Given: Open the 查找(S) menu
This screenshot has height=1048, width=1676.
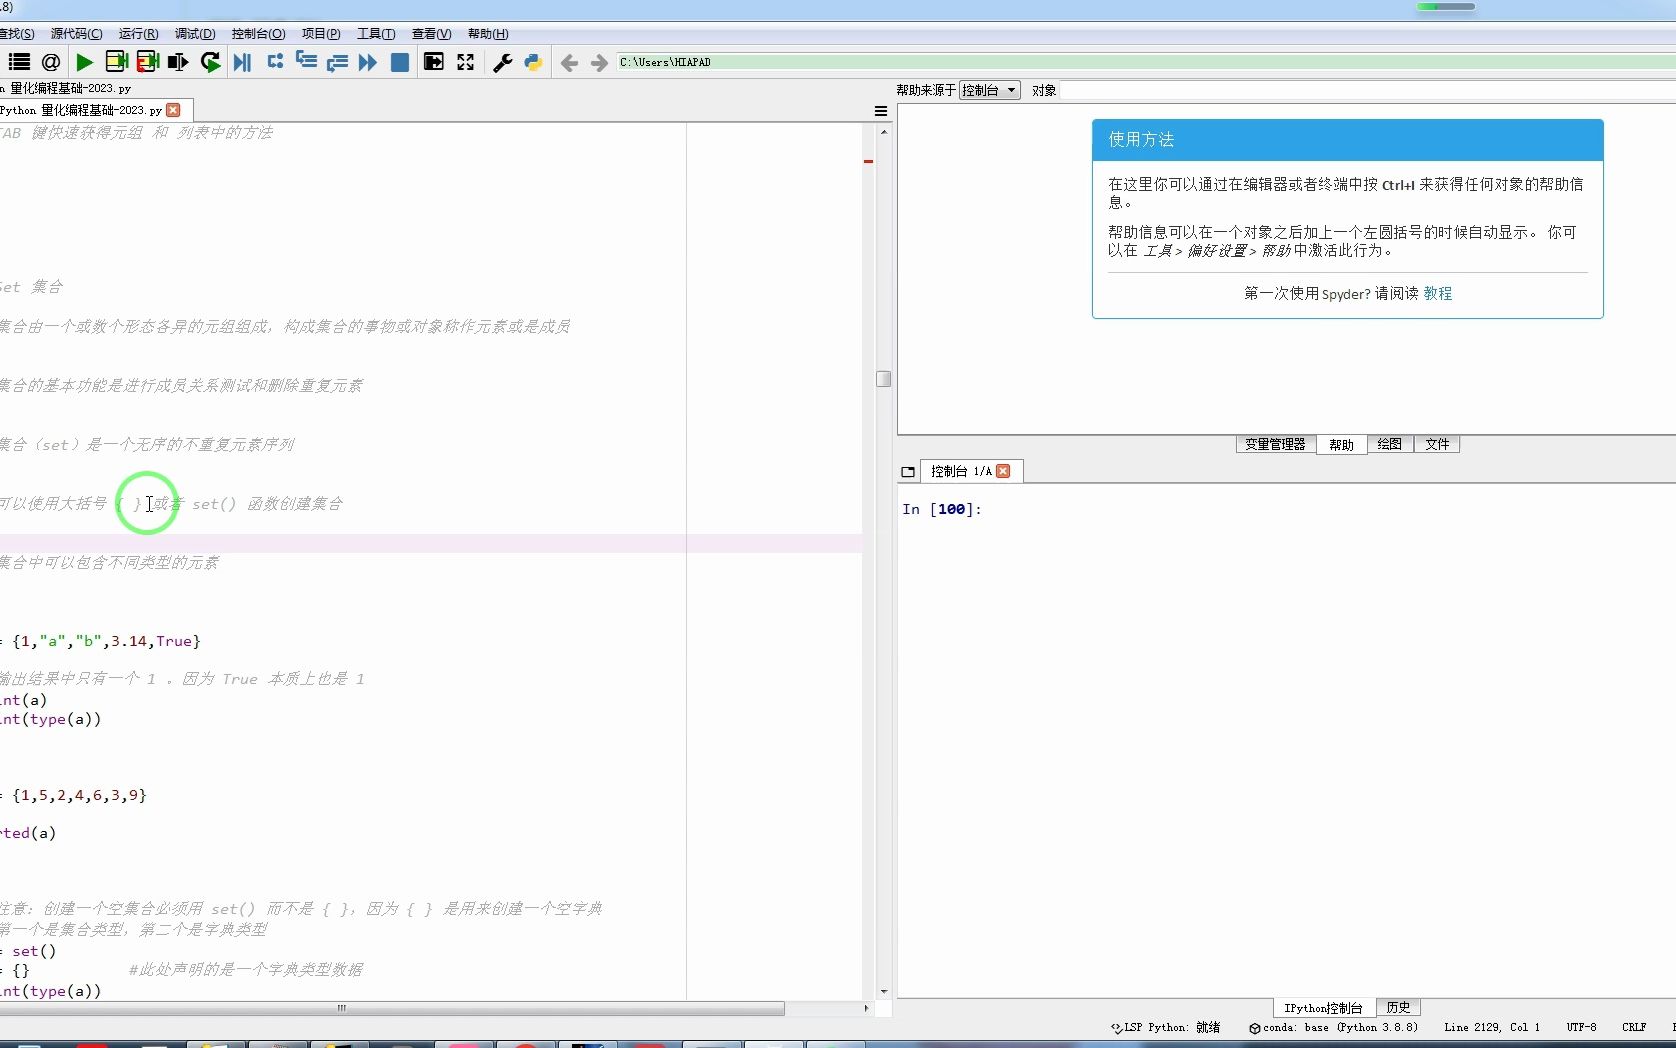Looking at the screenshot, I should pyautogui.click(x=16, y=34).
